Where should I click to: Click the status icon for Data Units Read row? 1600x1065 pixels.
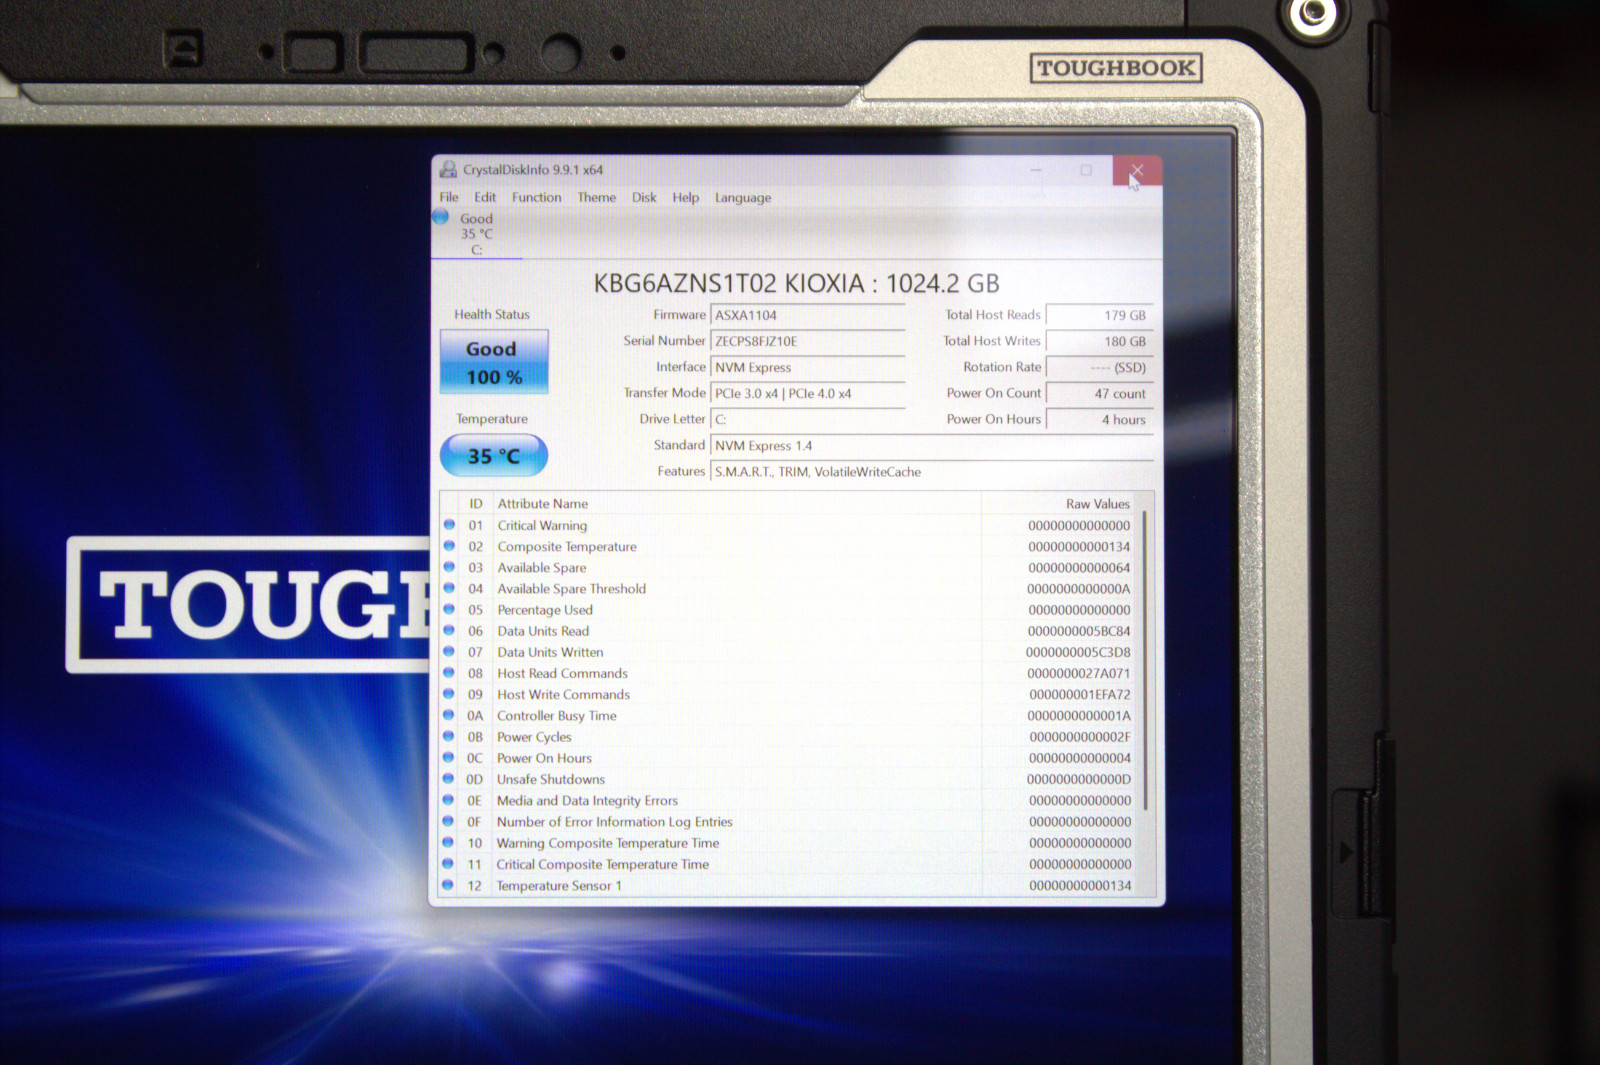[x=449, y=630]
